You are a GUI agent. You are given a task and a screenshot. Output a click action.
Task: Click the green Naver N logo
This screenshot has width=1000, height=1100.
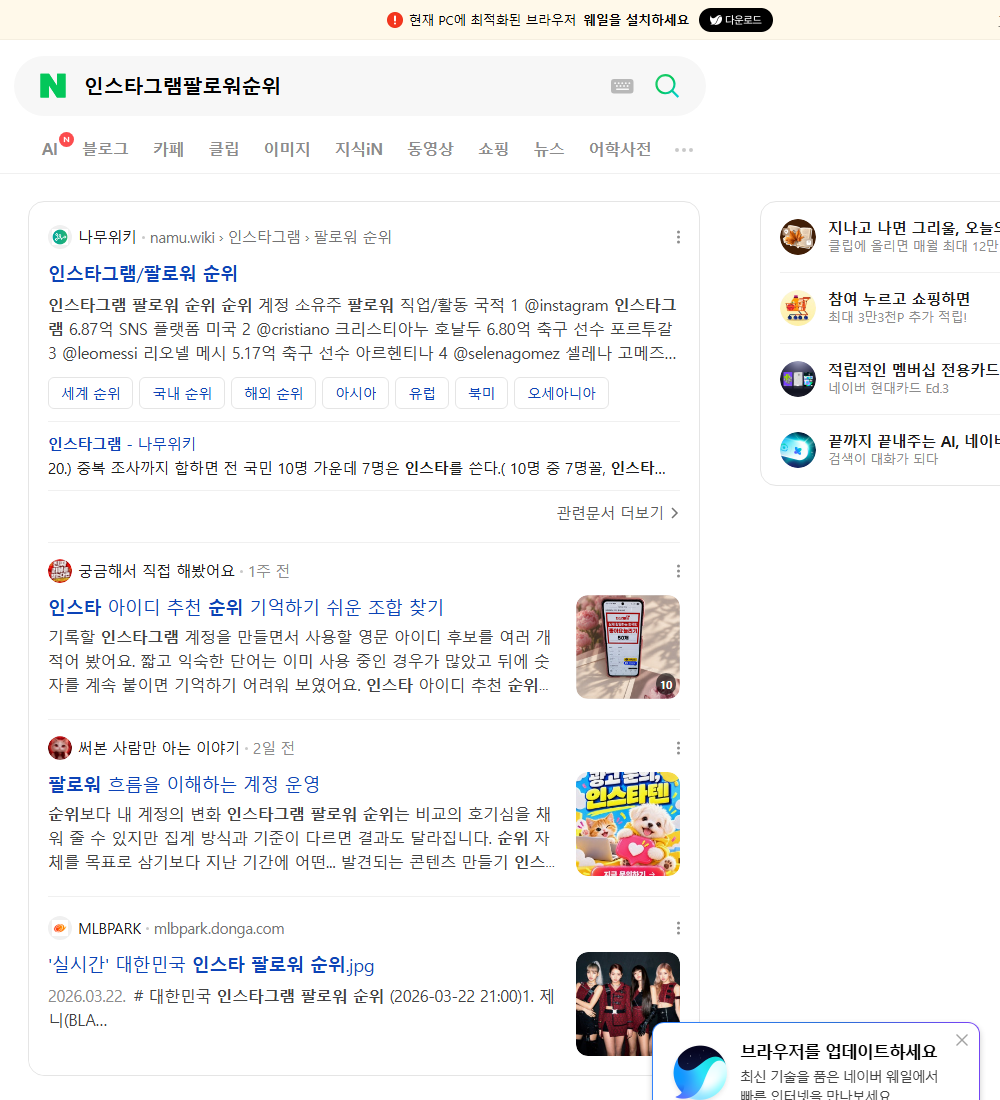pyautogui.click(x=53, y=86)
